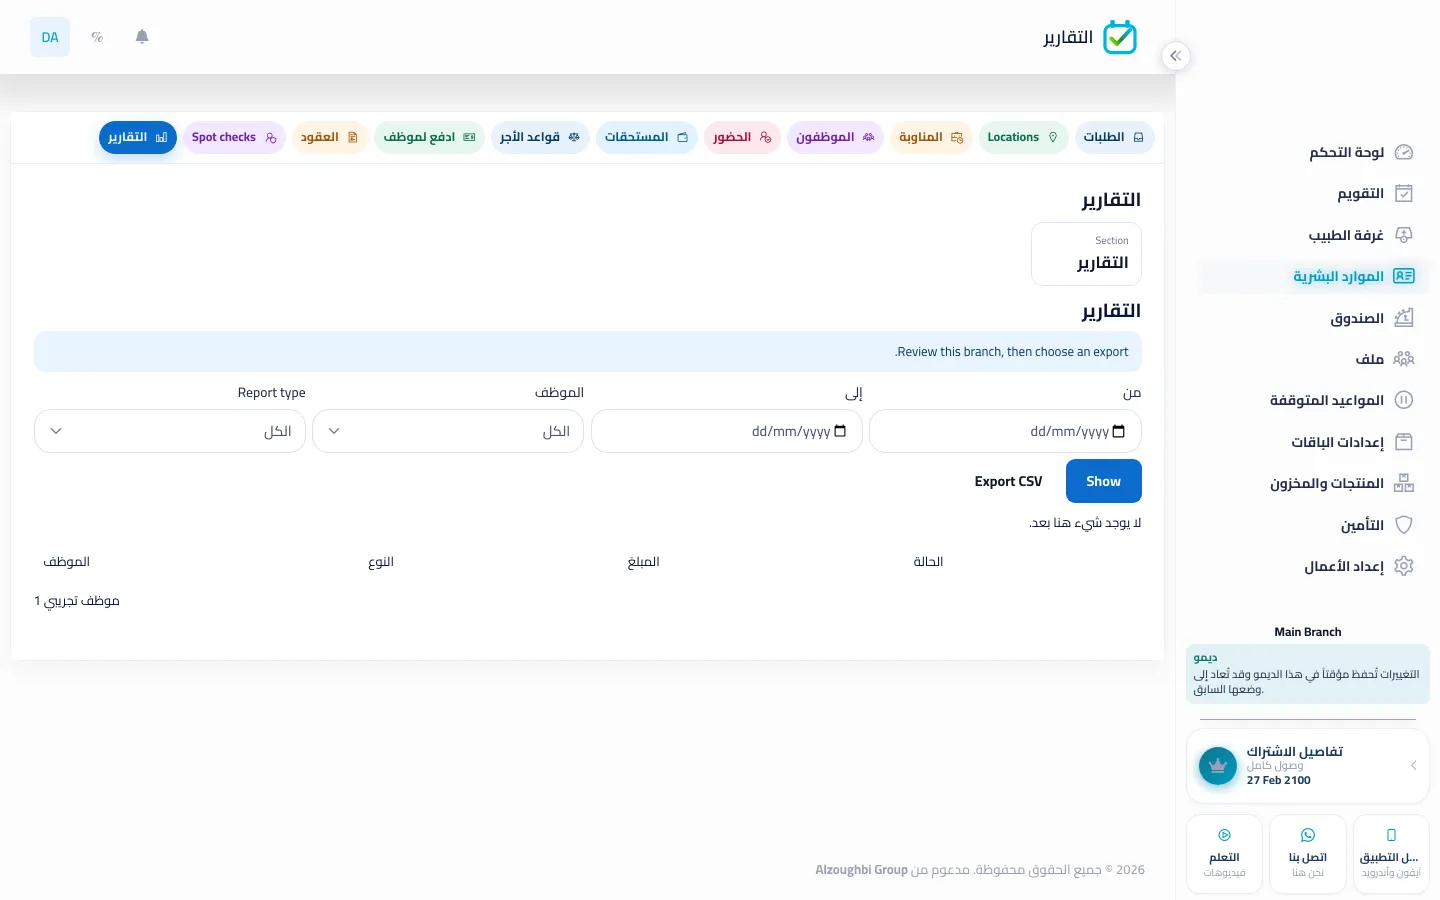Click the green checkmark app logo
Image resolution: width=1440 pixels, height=900 pixels.
(x=1120, y=37)
